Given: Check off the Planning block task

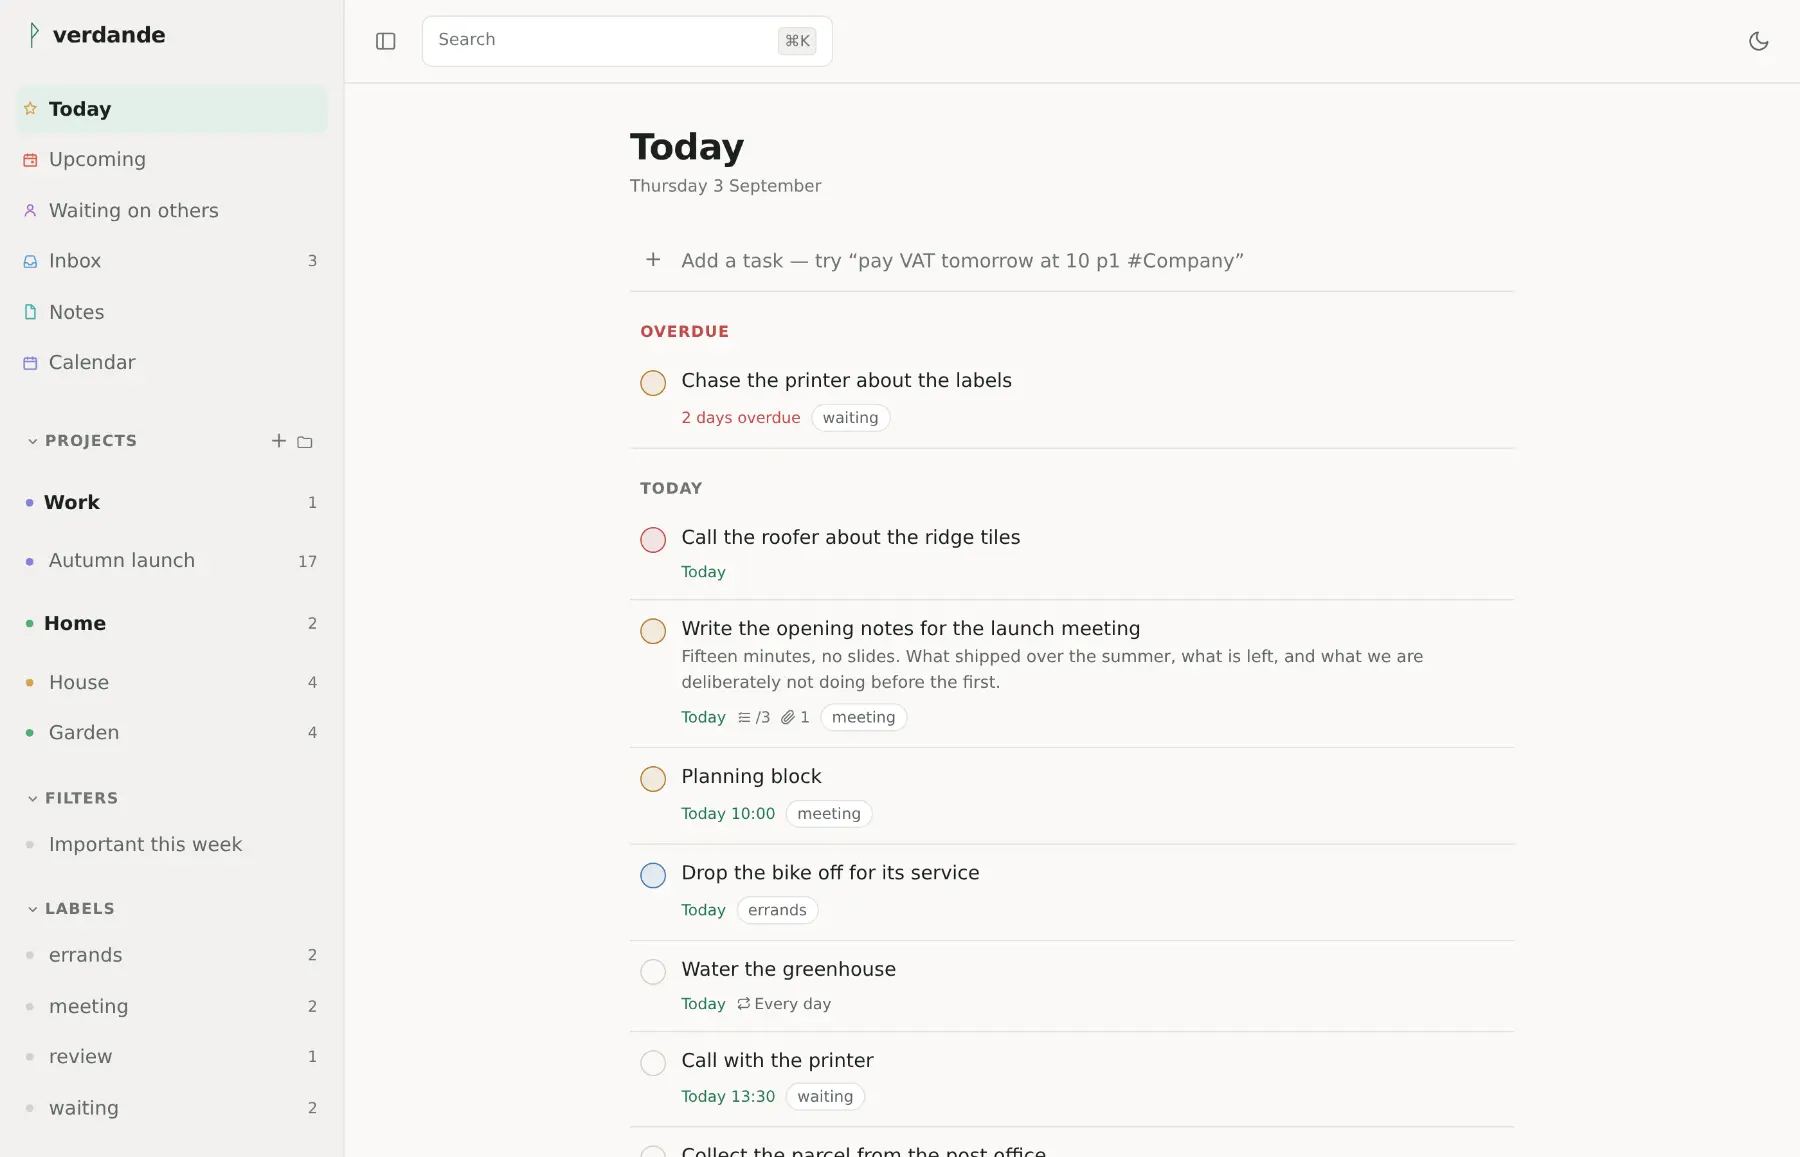Looking at the screenshot, I should [x=653, y=779].
